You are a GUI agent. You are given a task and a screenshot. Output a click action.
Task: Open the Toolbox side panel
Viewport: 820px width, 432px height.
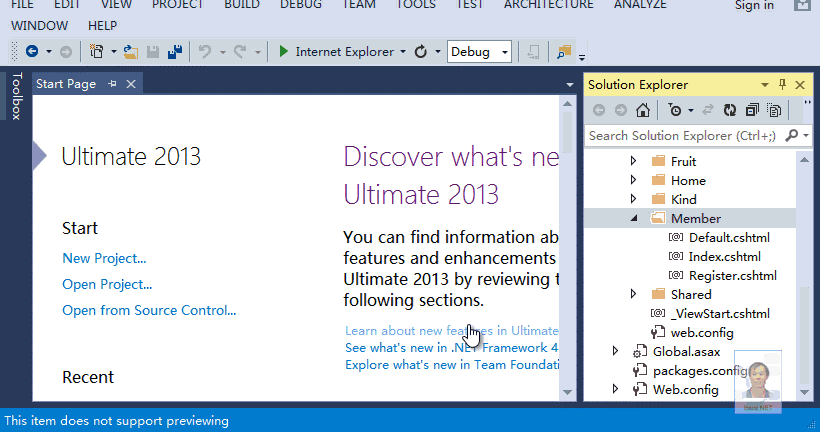16,96
